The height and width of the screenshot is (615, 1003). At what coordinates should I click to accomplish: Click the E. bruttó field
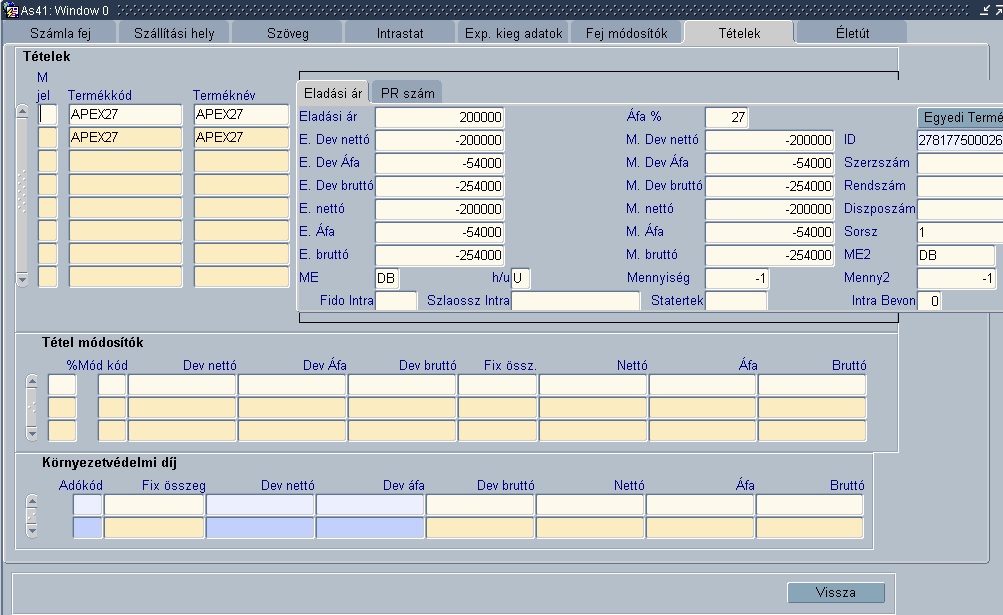tap(439, 255)
